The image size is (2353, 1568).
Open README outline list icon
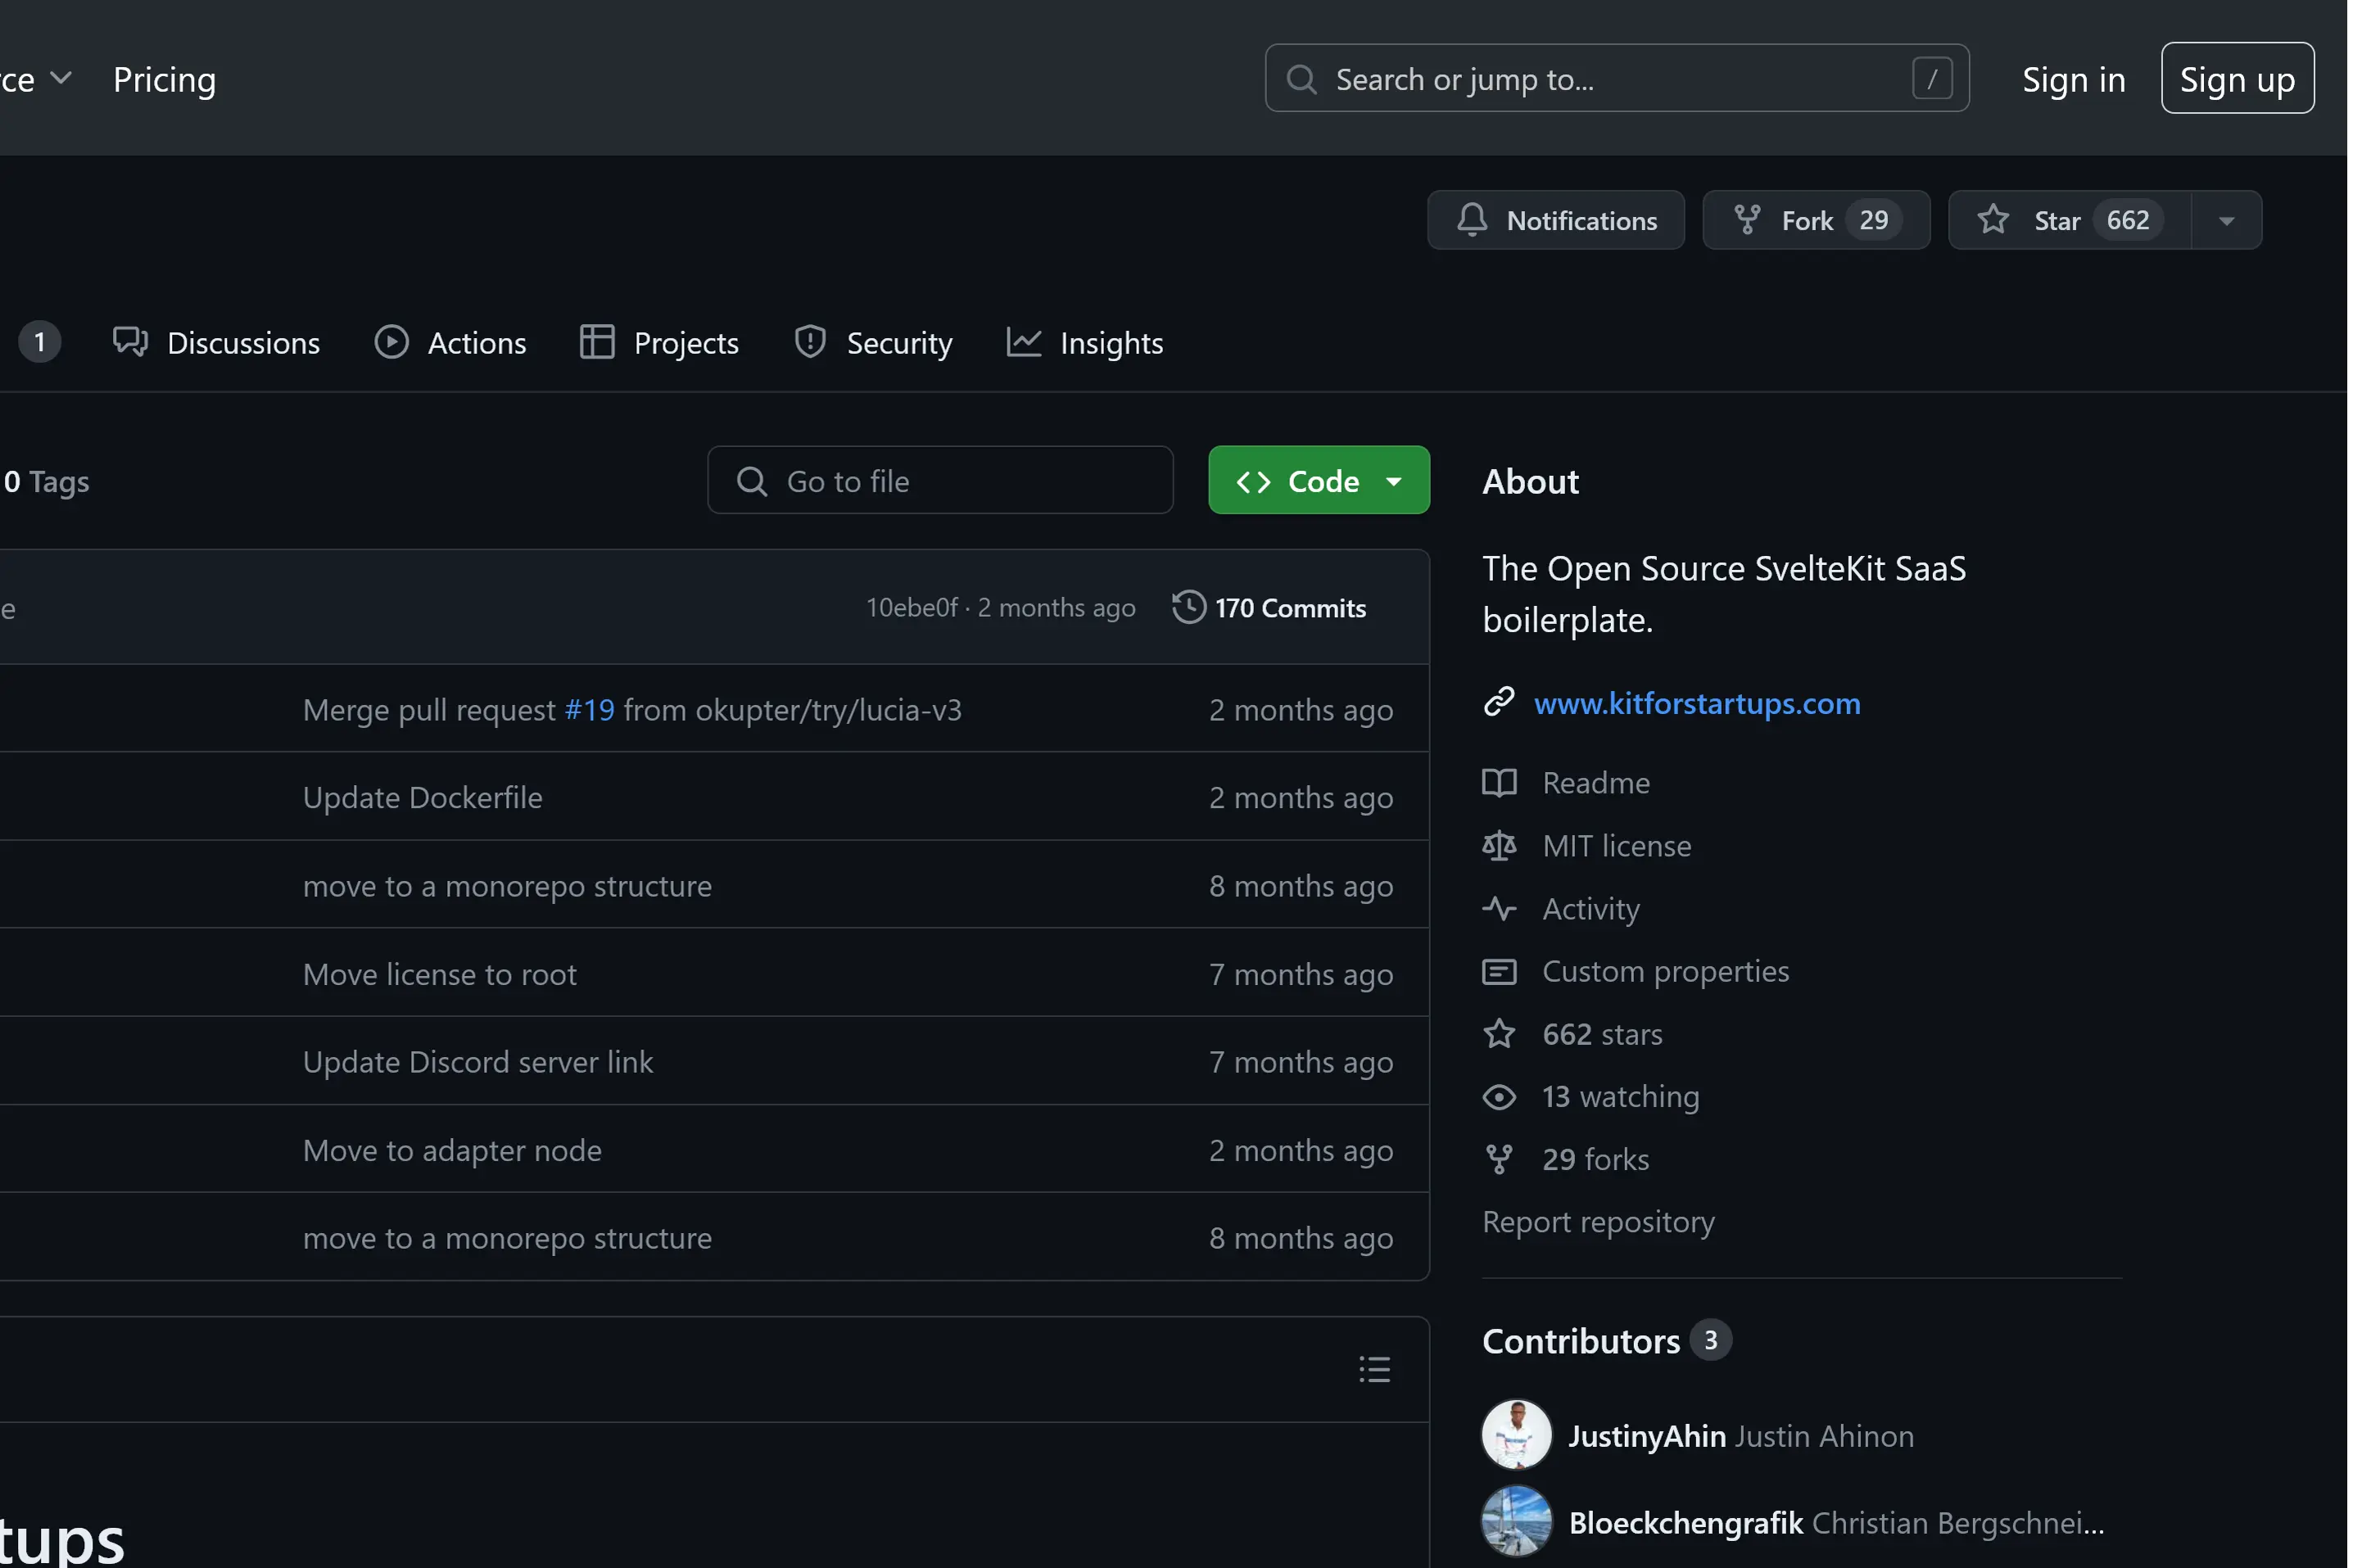tap(1374, 1369)
